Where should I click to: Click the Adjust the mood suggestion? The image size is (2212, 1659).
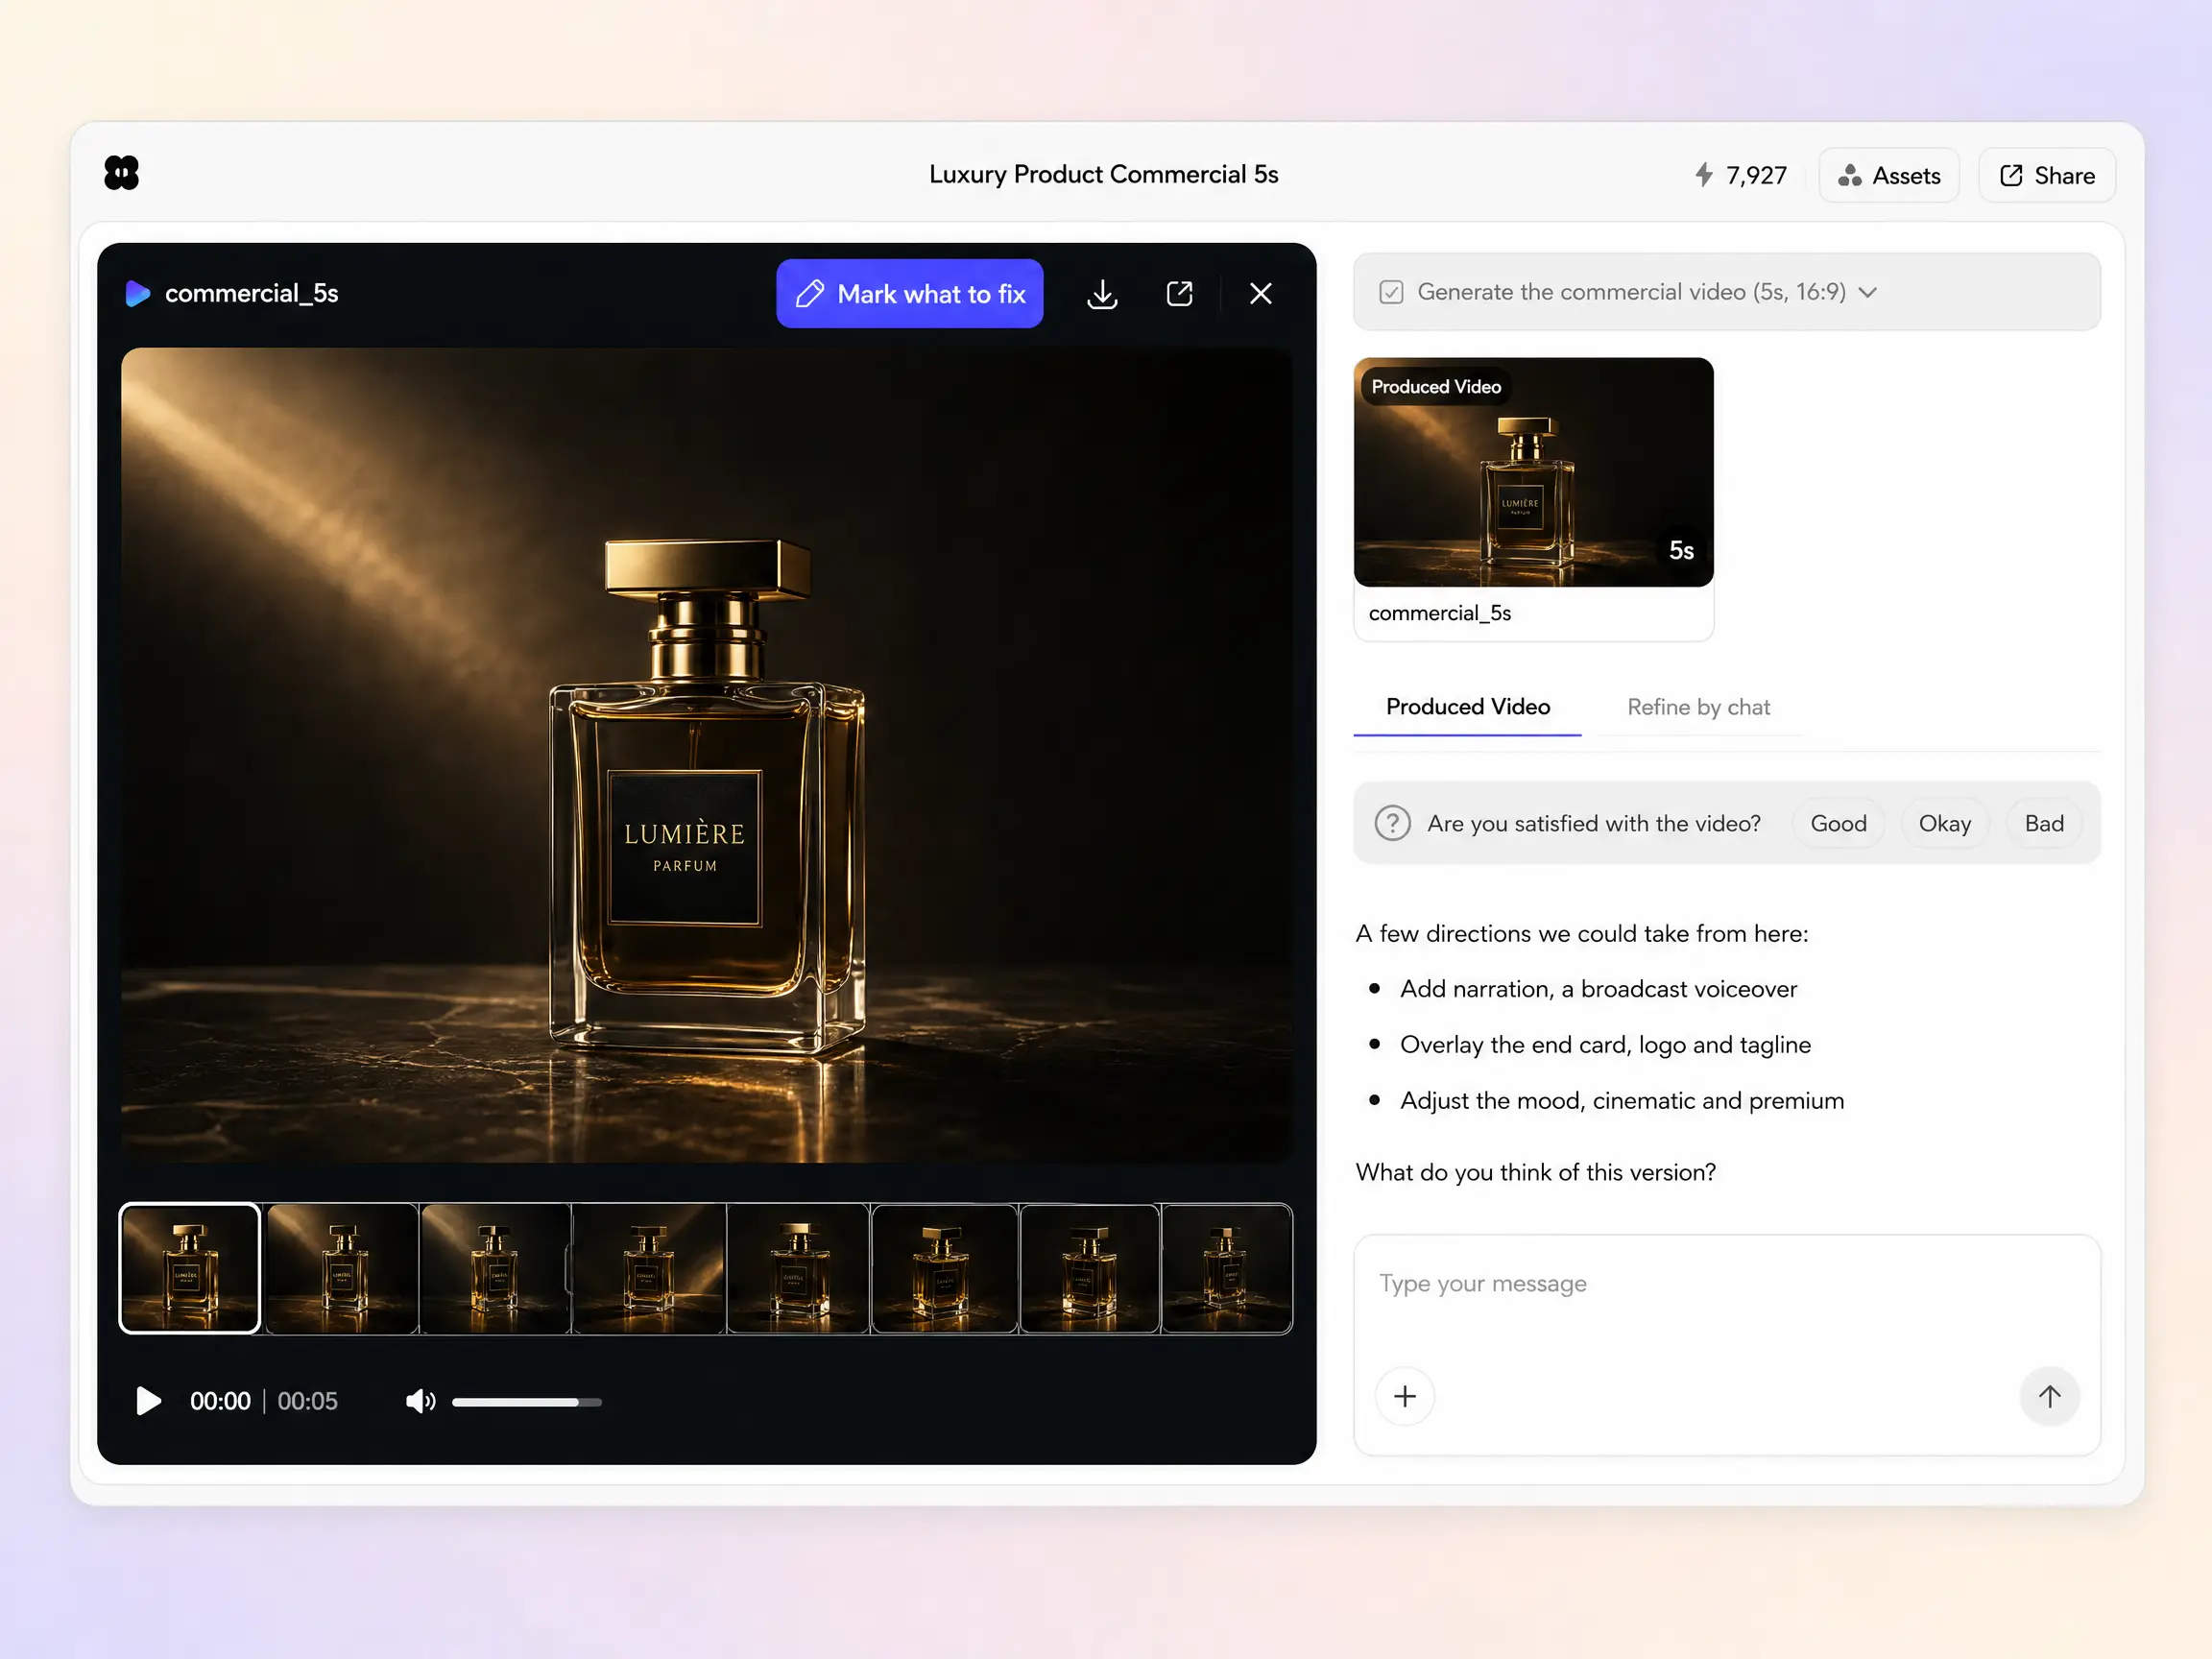(1622, 1100)
